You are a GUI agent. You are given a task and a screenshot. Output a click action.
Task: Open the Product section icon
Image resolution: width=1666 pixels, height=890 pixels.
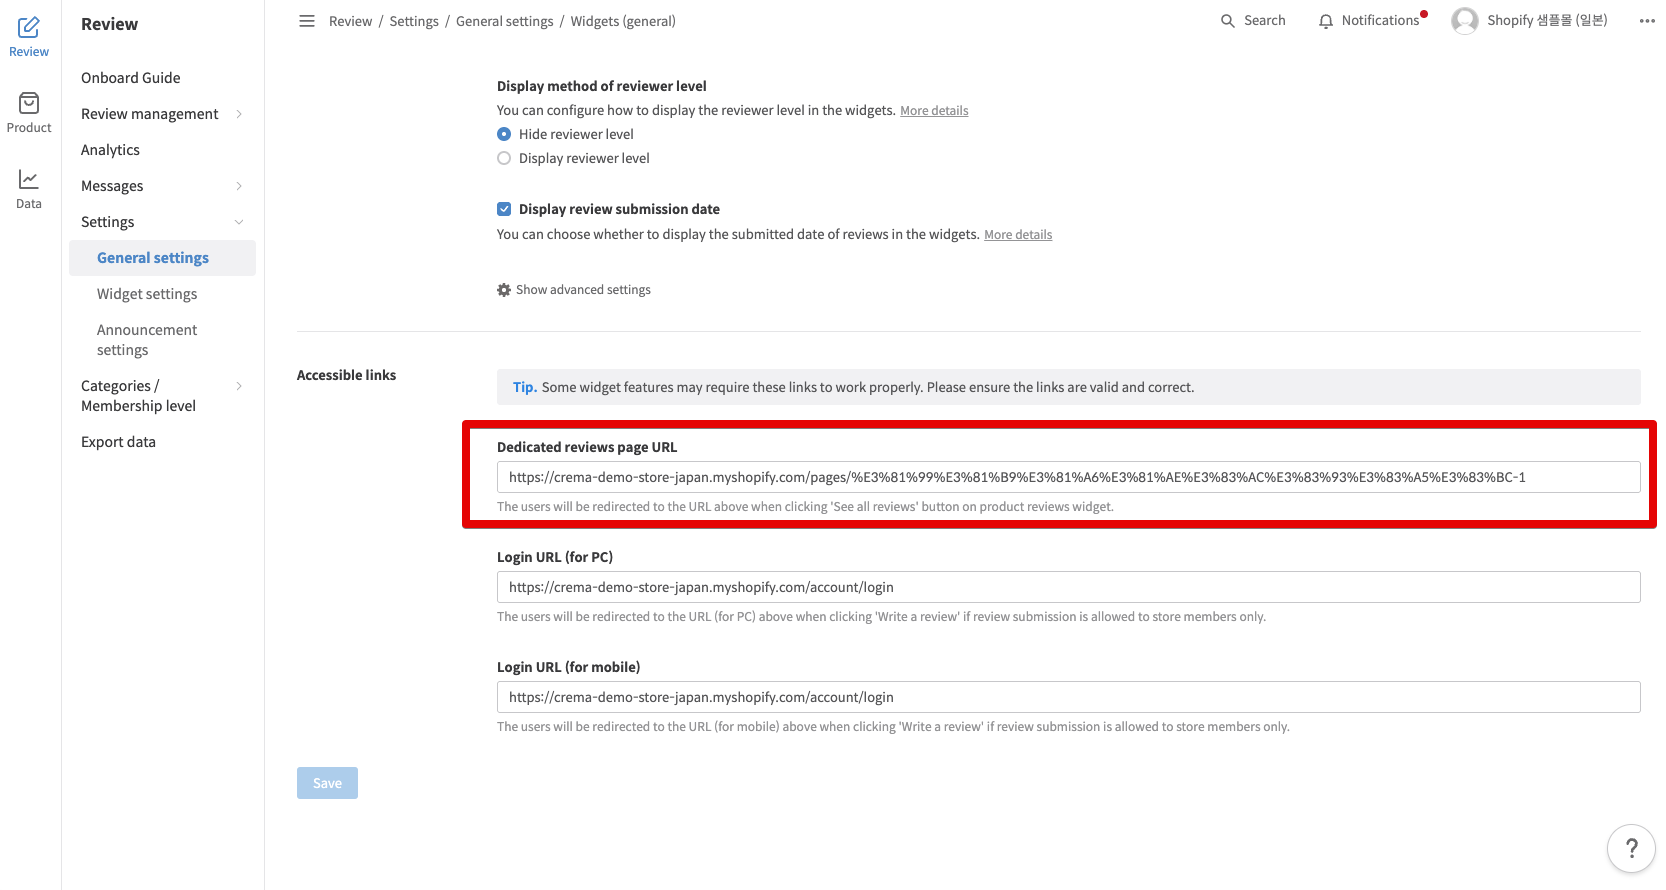(29, 104)
